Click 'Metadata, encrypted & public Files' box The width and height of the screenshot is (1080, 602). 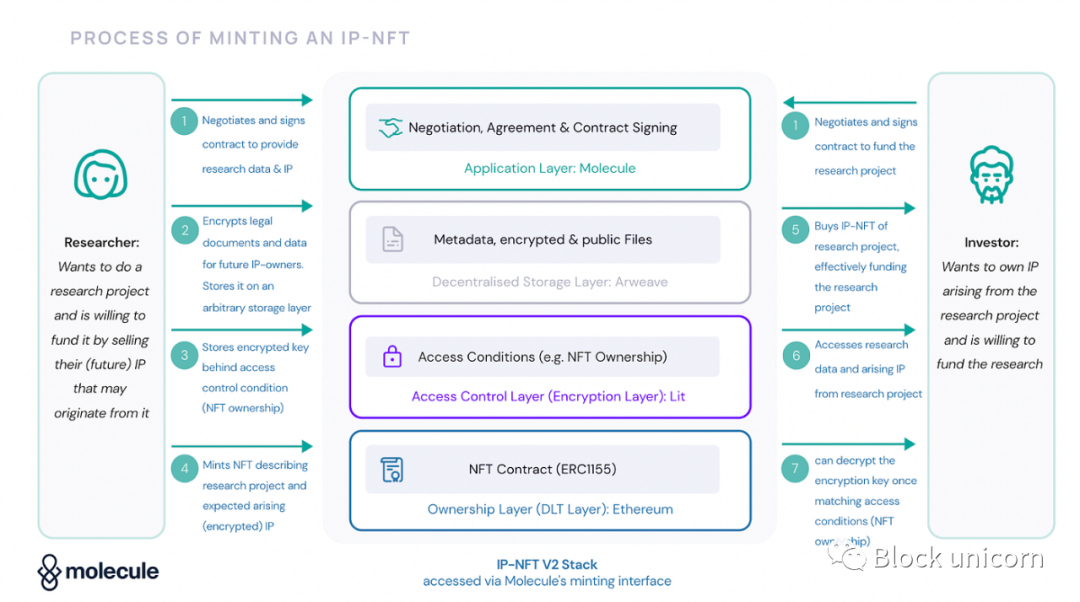[543, 240]
